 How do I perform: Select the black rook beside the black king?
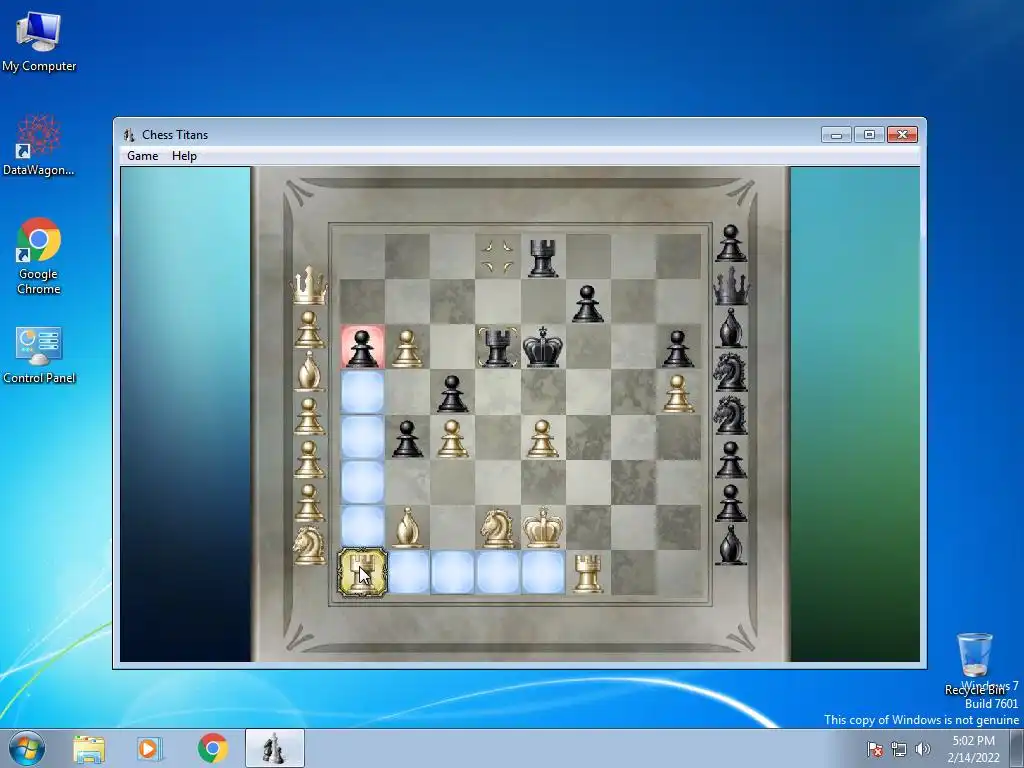(498, 347)
